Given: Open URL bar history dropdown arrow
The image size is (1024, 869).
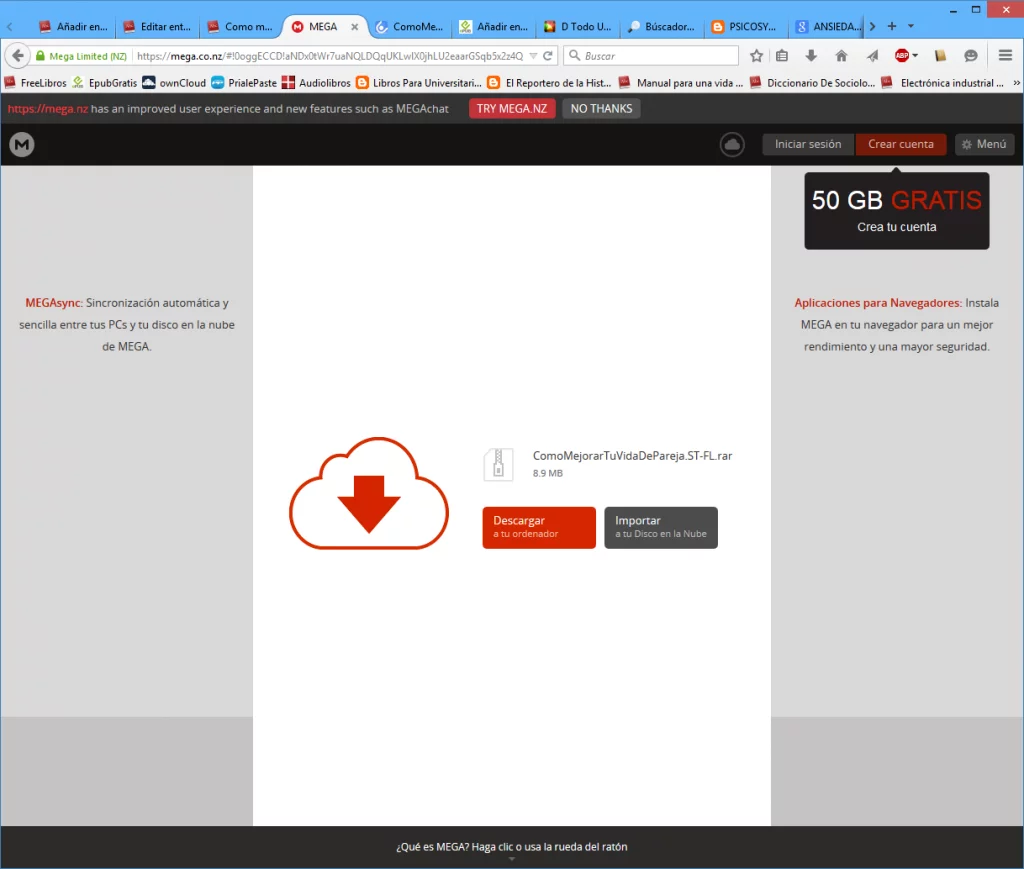Looking at the screenshot, I should 533,56.
